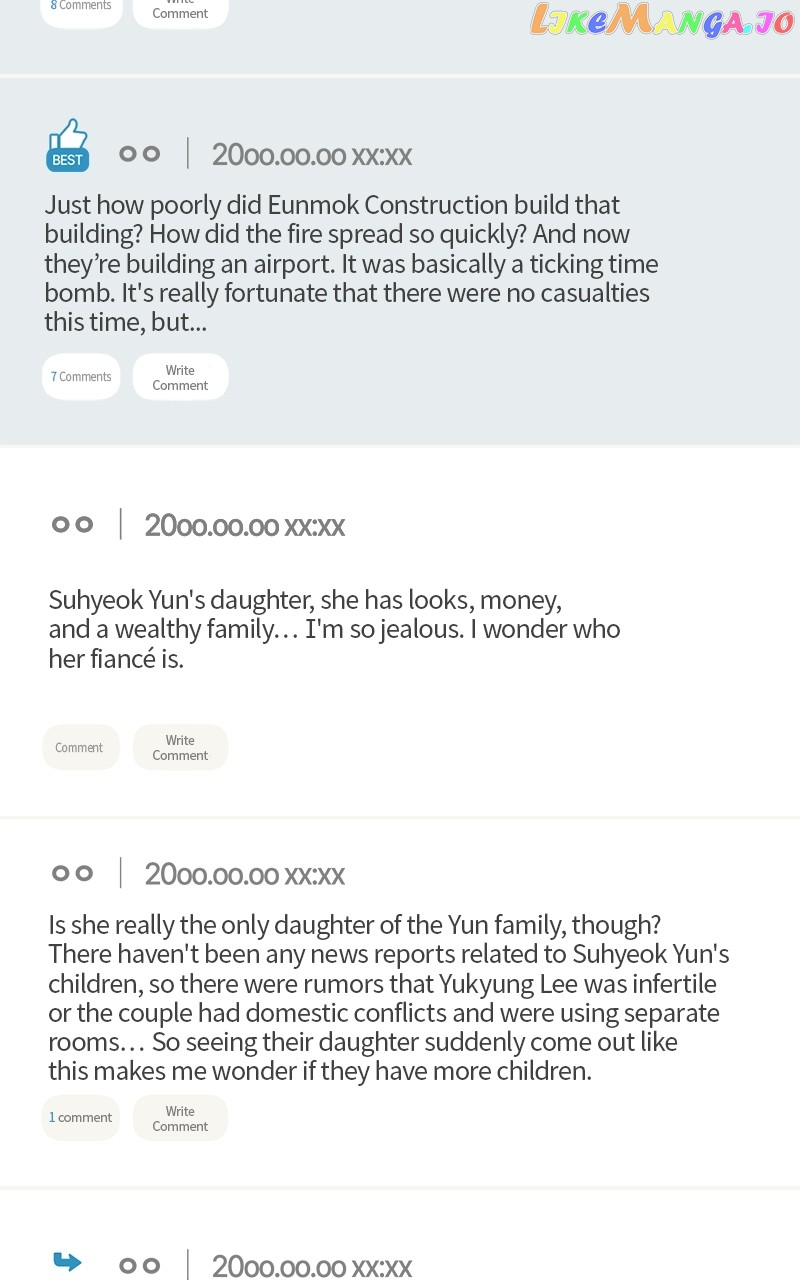Click the topmost Write Comment button

180,10
